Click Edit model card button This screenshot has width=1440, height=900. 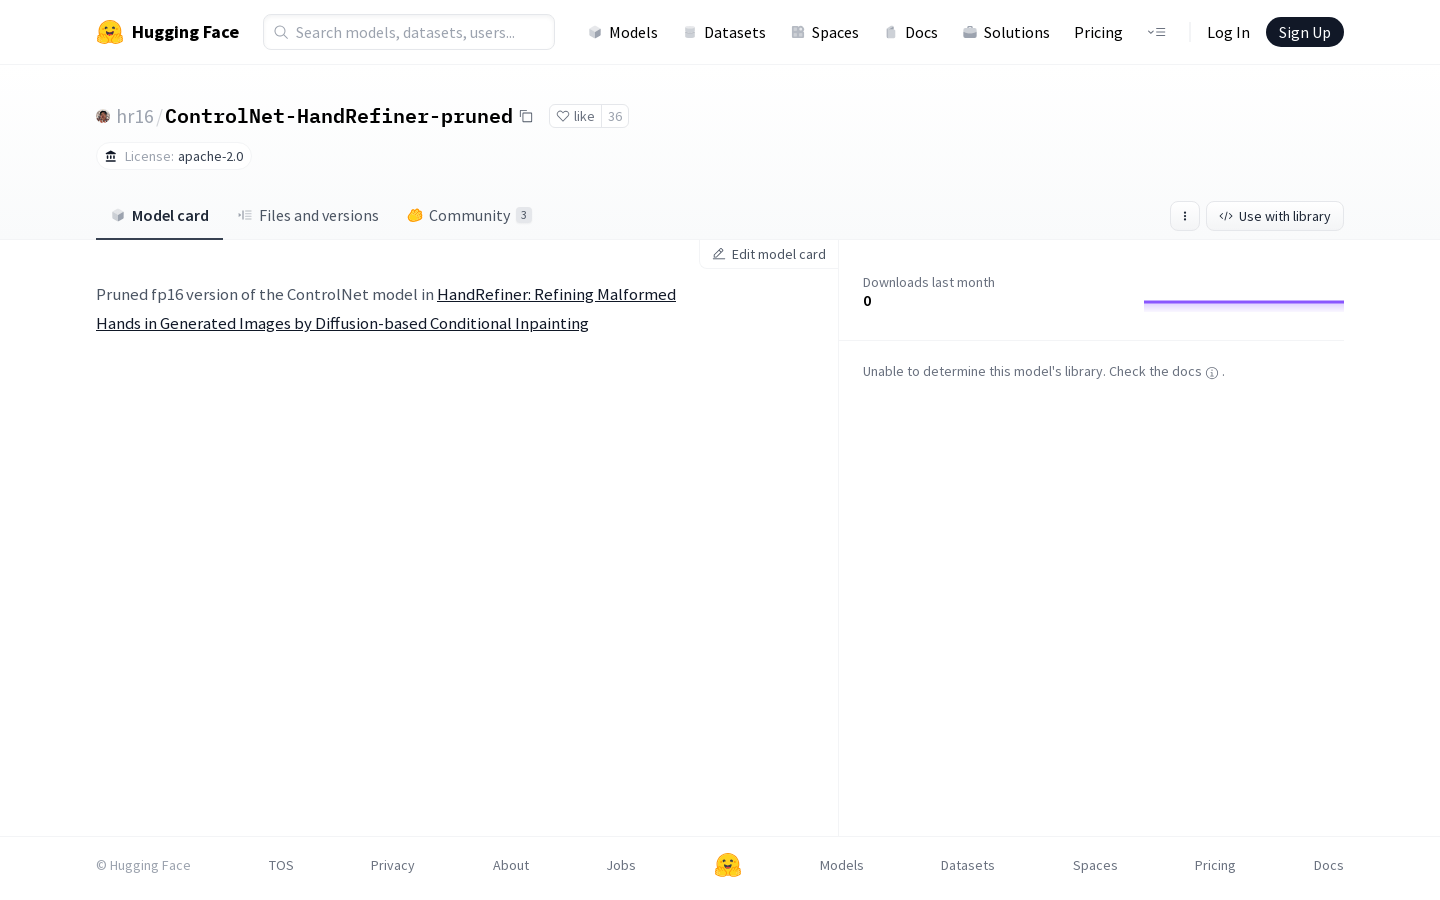pos(769,254)
